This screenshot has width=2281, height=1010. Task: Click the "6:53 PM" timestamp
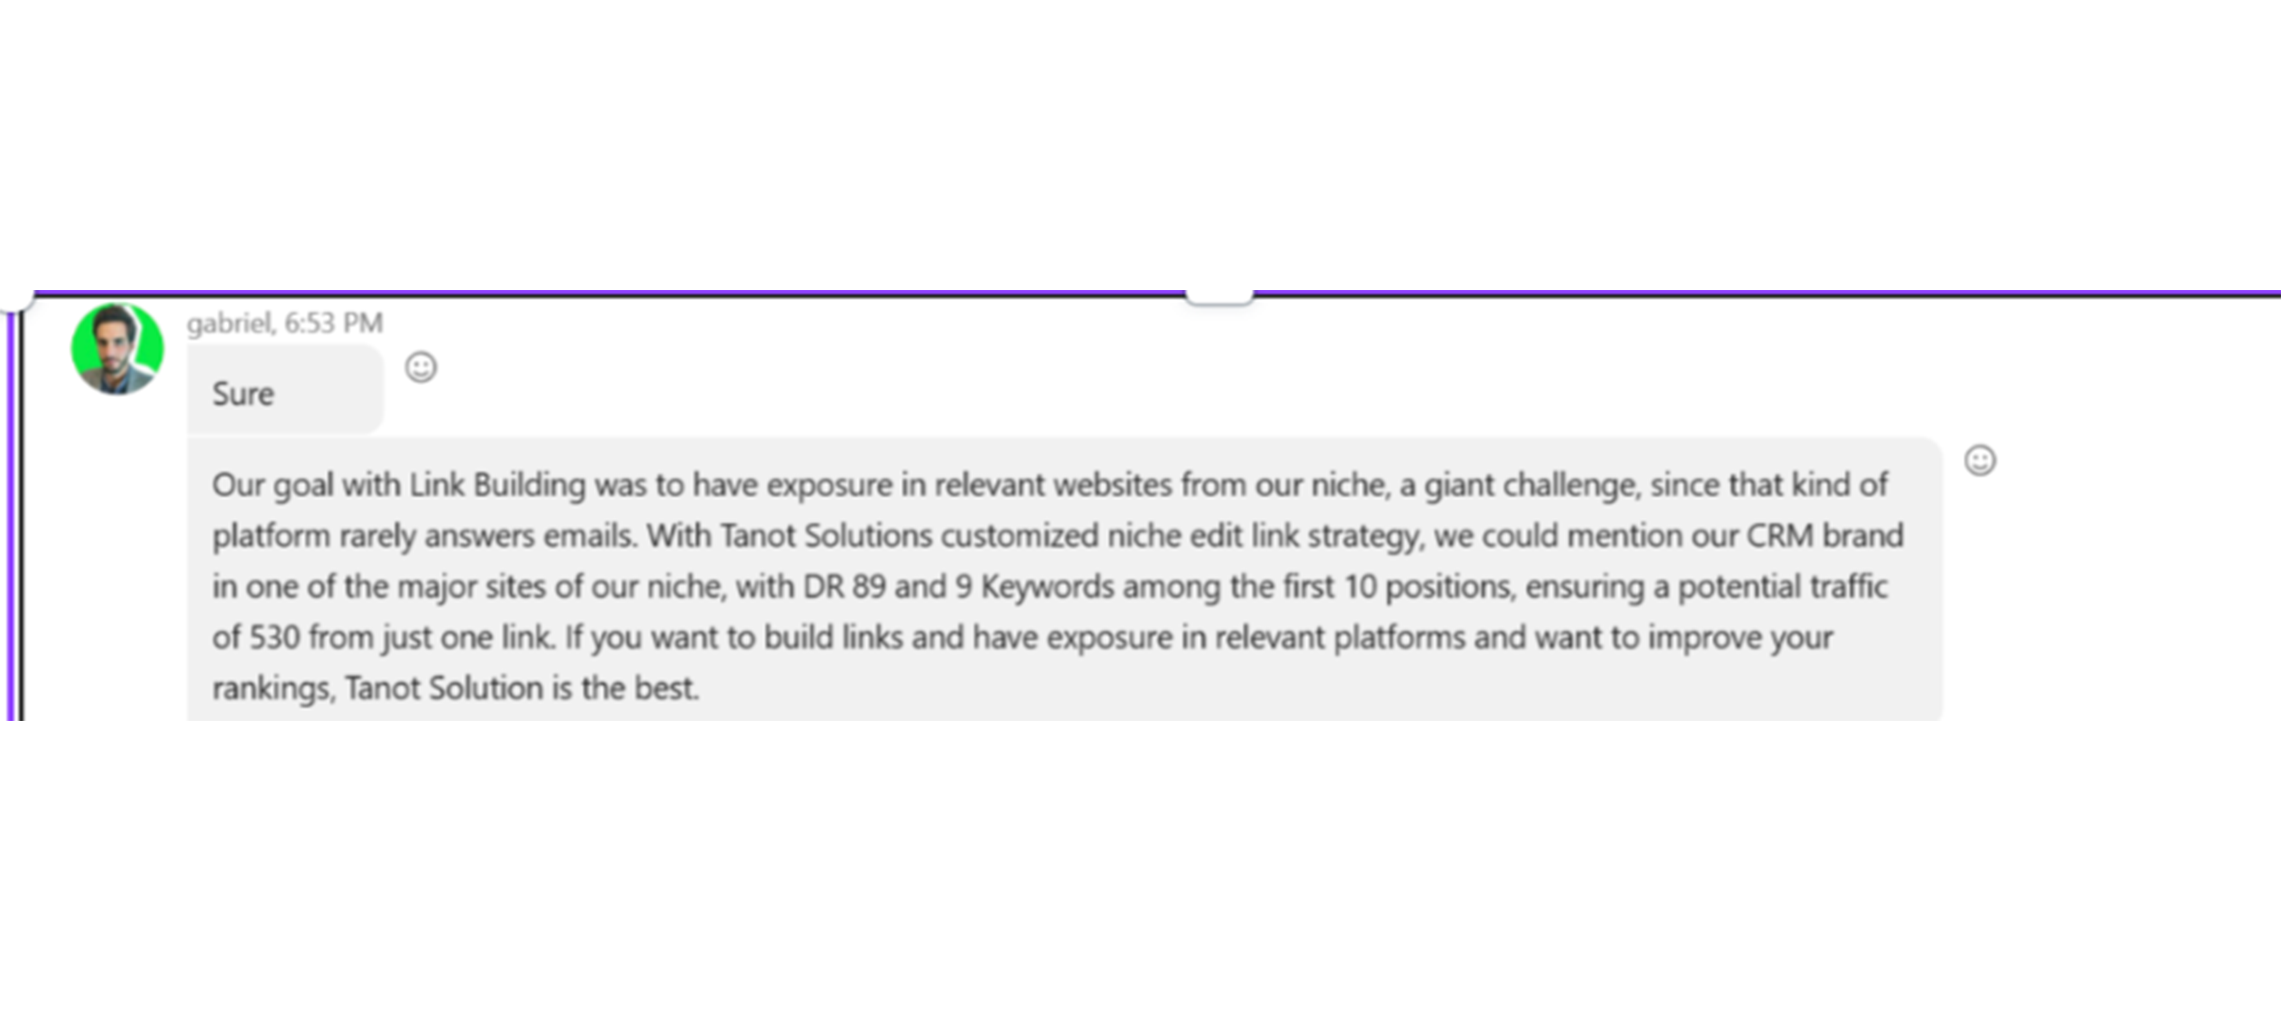pyautogui.click(x=333, y=323)
